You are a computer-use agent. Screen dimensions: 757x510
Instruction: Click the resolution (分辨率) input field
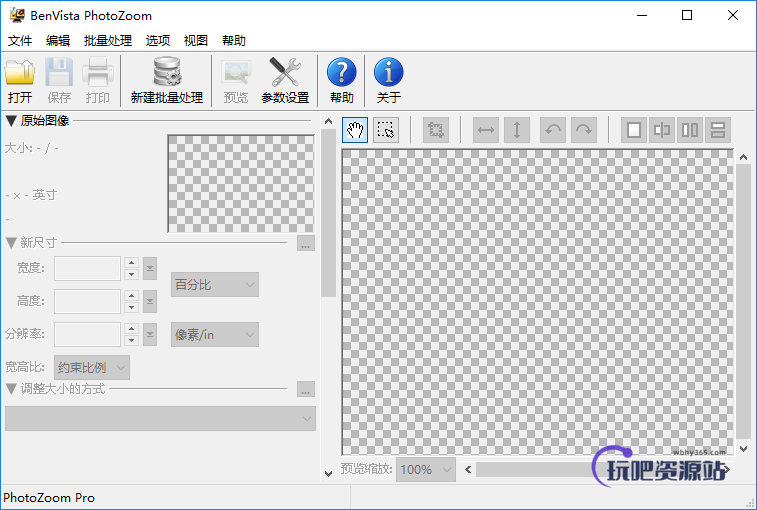[87, 335]
